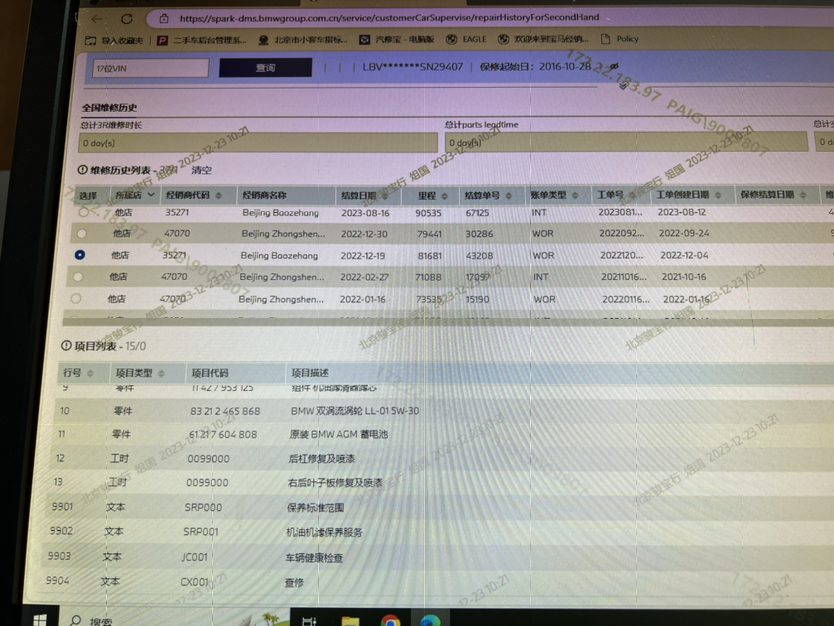Image resolution: width=834 pixels, height=626 pixels.
Task: Click the item code CX001
Action: point(195,582)
